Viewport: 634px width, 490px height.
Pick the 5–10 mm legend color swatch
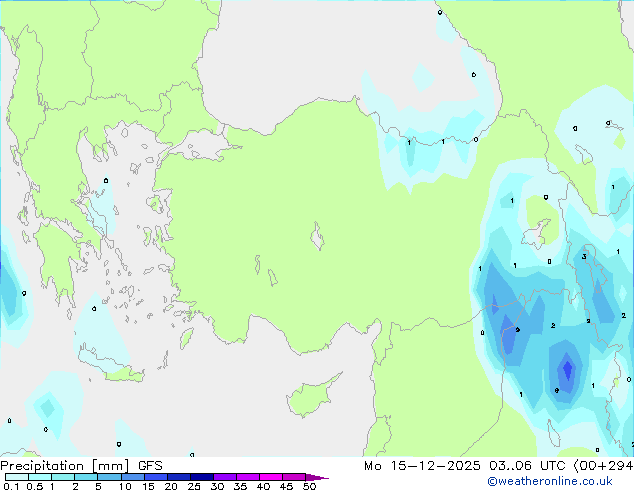click(109, 477)
